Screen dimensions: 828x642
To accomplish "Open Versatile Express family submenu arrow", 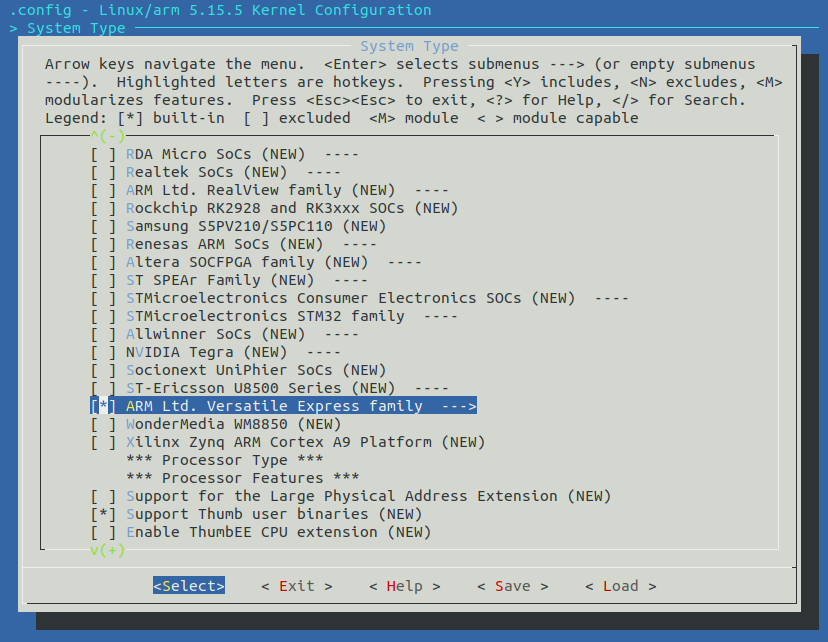I will coord(459,406).
